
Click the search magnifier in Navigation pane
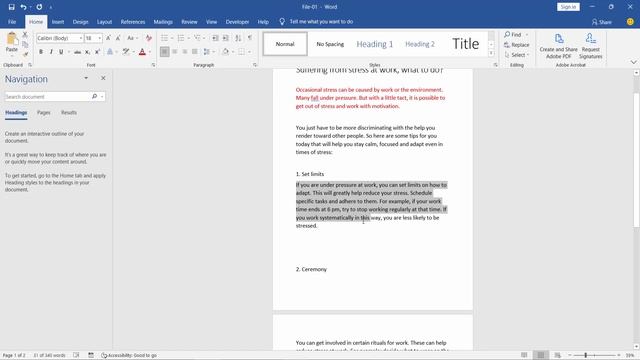click(x=94, y=97)
